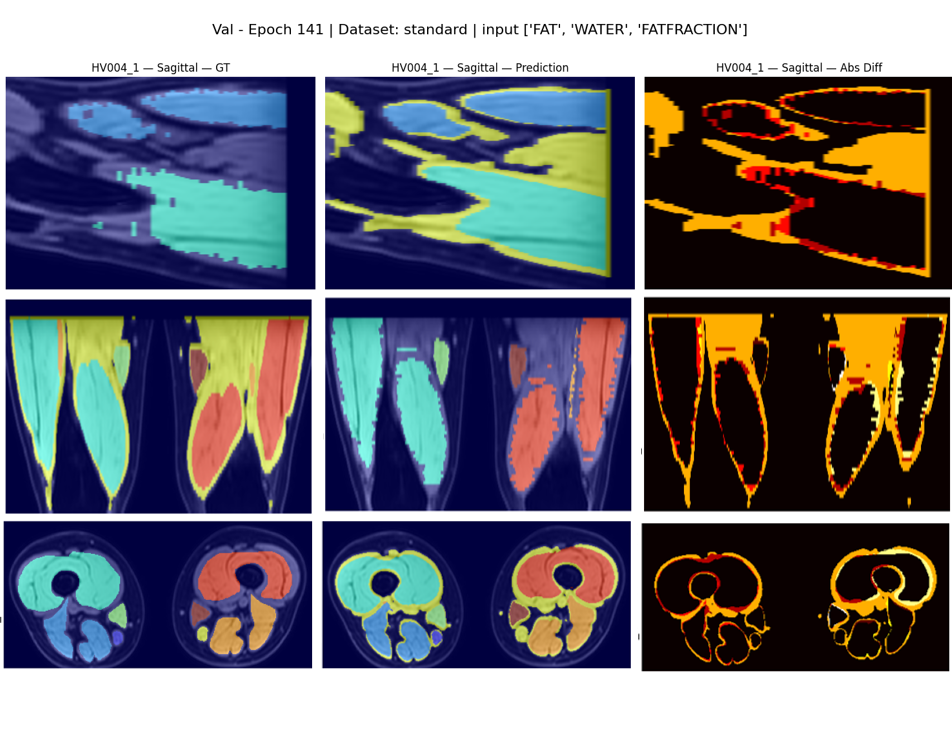
Task: Select the middle-row coronal prediction image
Action: pos(478,404)
